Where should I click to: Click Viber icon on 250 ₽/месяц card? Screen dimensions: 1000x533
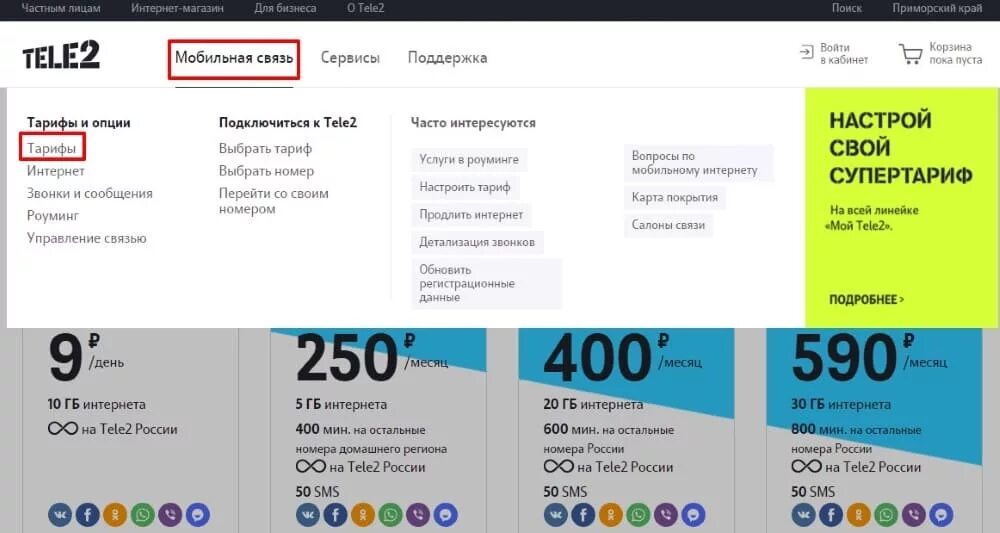pos(418,515)
